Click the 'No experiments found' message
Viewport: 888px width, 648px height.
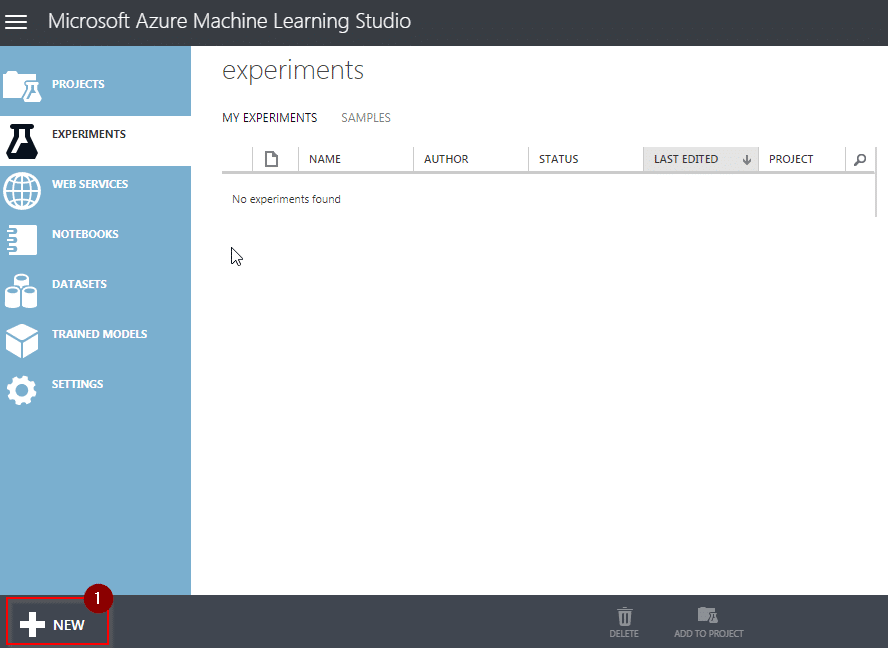coord(286,199)
